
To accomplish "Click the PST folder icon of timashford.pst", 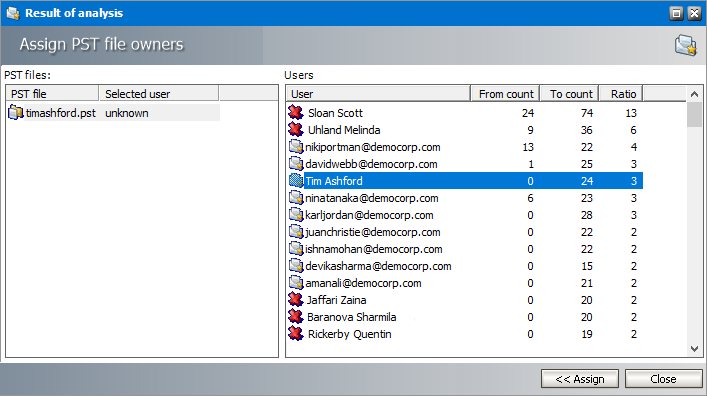I will [x=16, y=113].
